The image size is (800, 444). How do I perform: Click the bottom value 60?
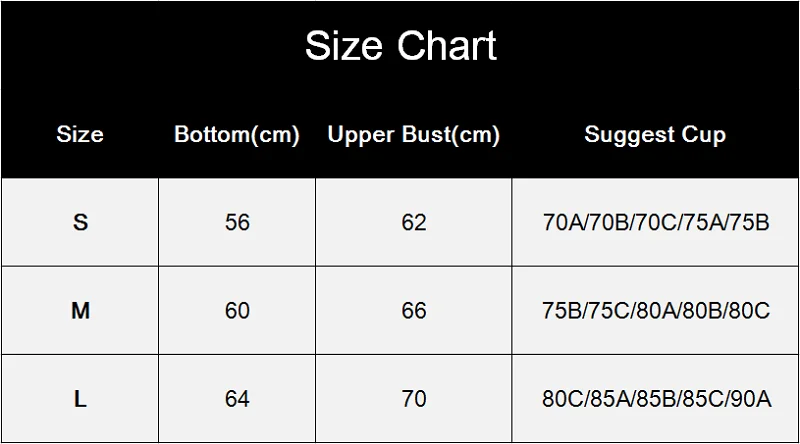[x=237, y=310]
